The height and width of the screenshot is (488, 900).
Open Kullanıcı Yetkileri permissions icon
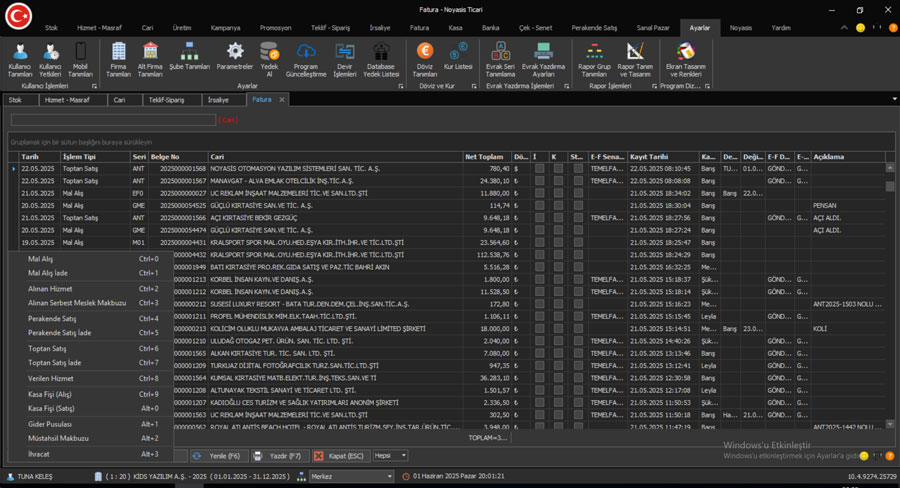pos(51,60)
